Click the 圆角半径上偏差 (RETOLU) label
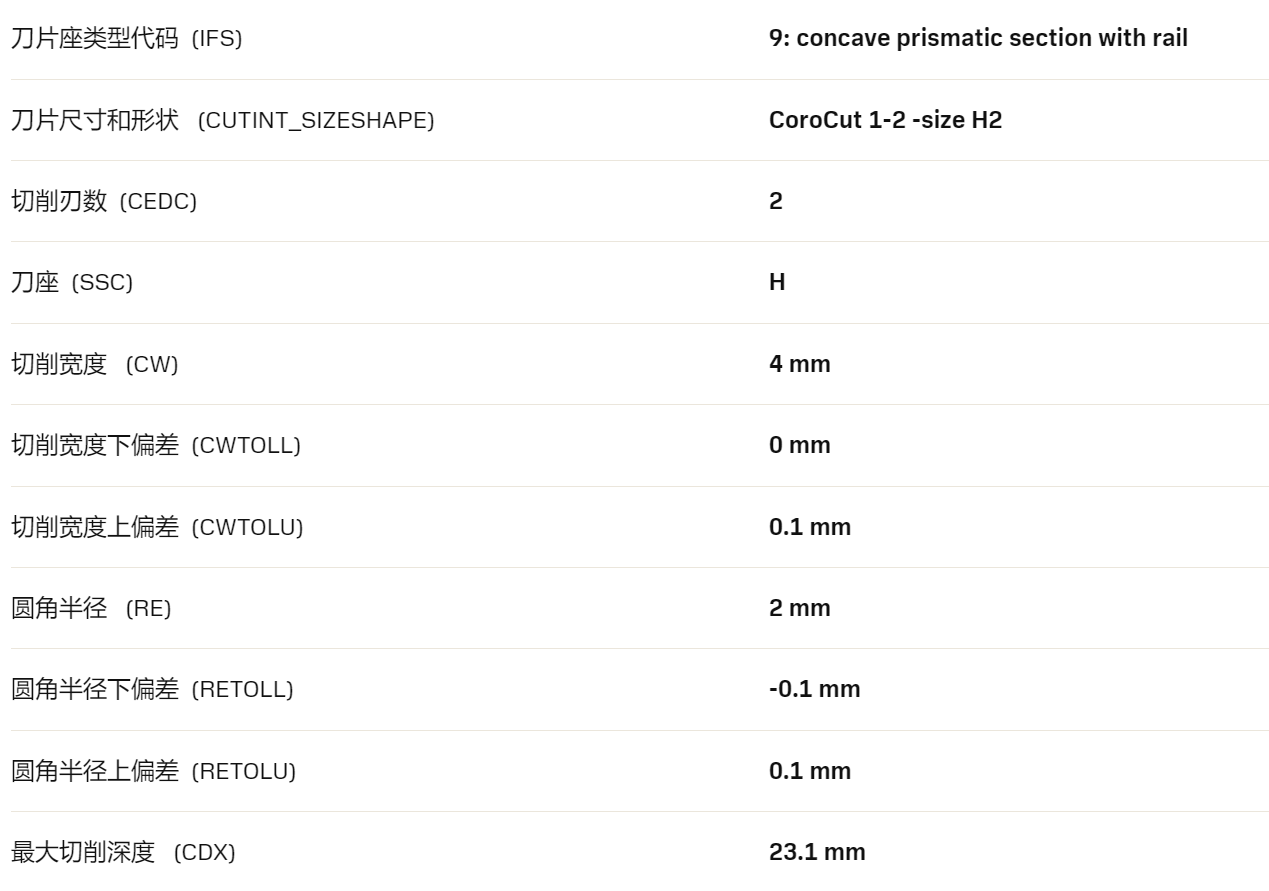This screenshot has height=891, width=1269. click(x=153, y=772)
